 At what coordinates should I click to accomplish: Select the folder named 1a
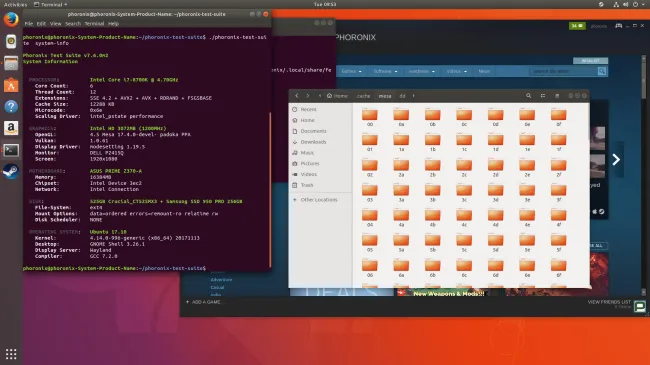(x=401, y=142)
